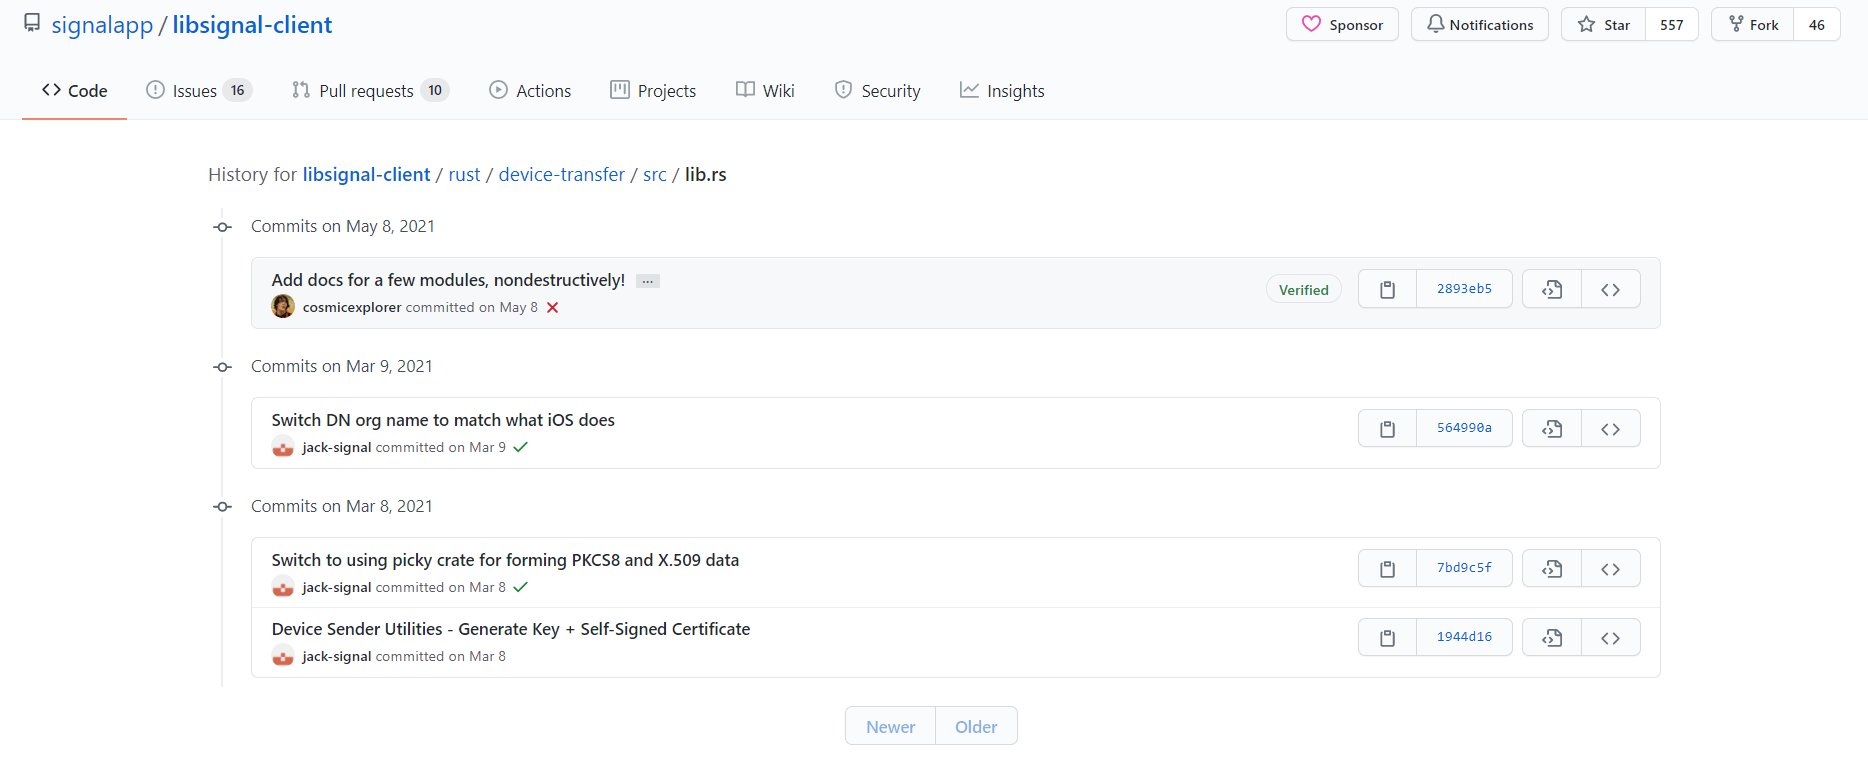Open the Actions tab
The image size is (1868, 759).
point(530,90)
